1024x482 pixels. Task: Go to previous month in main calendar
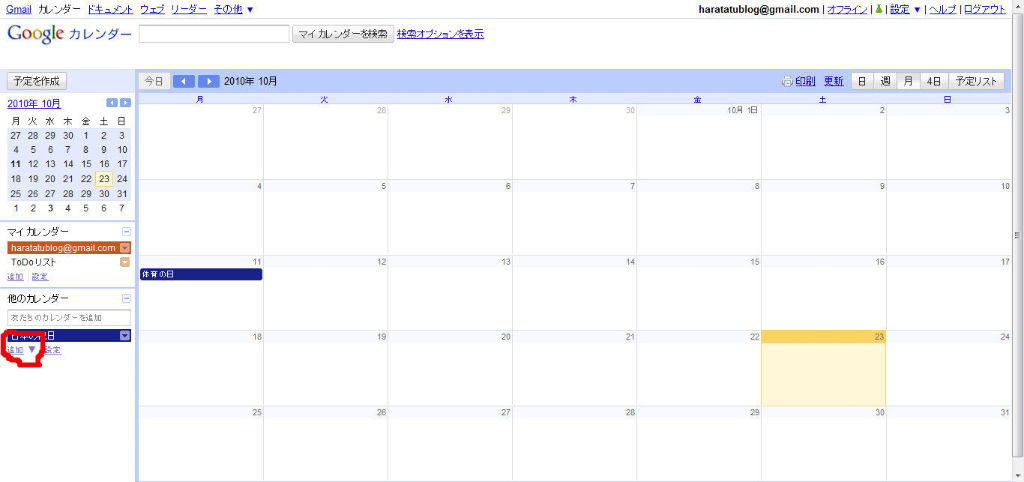pyautogui.click(x=184, y=82)
